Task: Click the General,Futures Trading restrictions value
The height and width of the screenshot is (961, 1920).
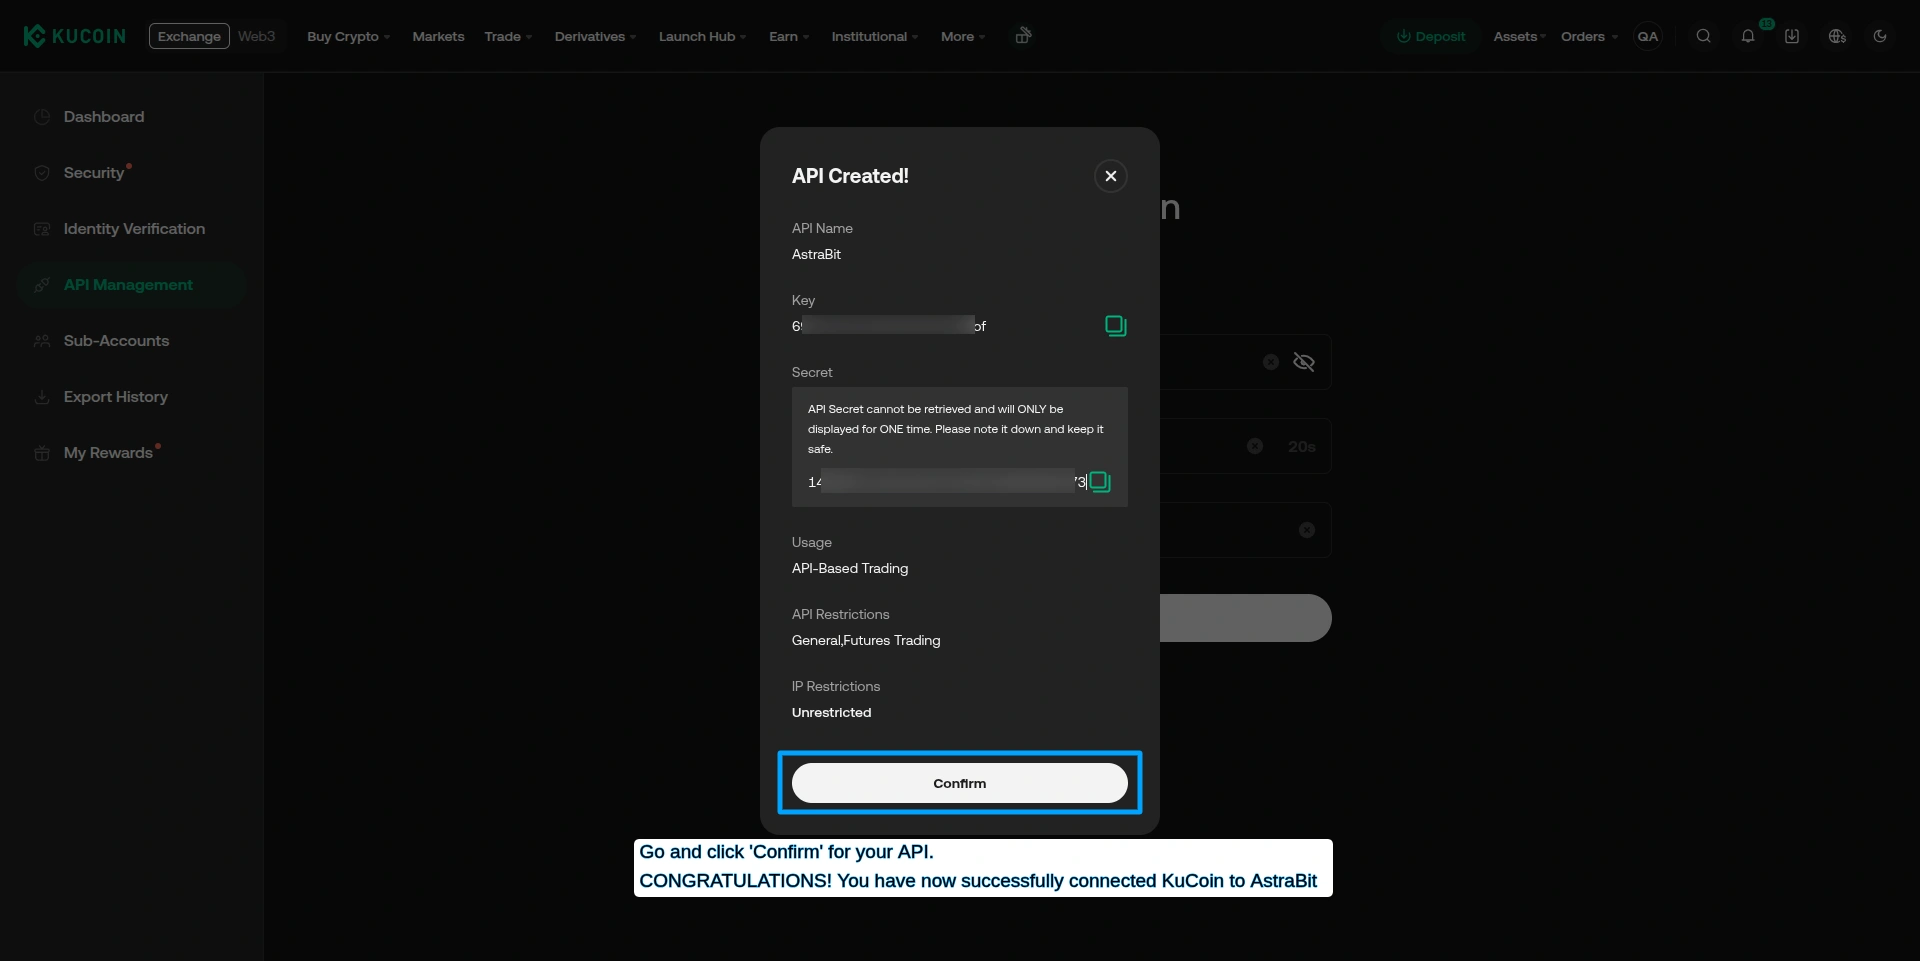Action: (866, 641)
